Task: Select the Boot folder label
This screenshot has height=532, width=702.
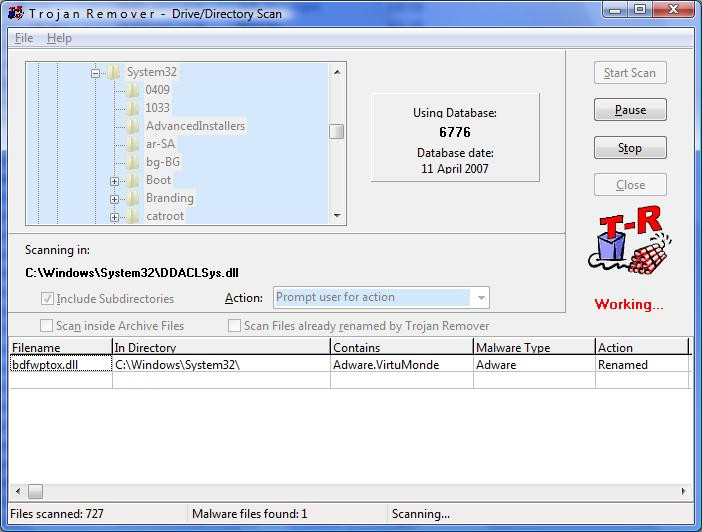Action: (x=158, y=180)
